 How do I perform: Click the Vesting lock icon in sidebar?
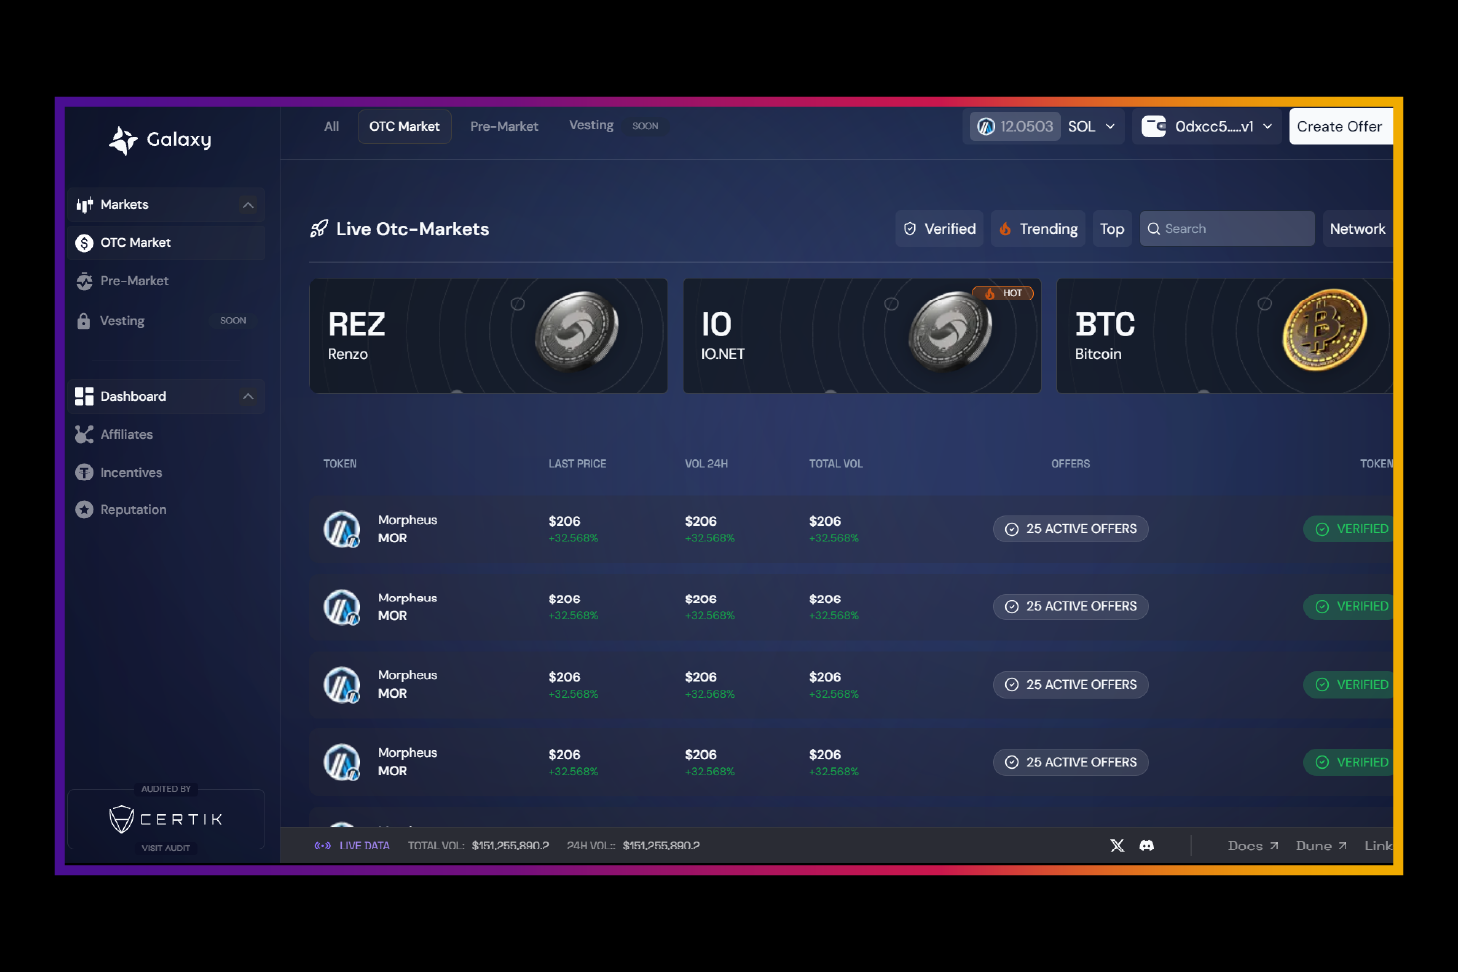coord(84,321)
